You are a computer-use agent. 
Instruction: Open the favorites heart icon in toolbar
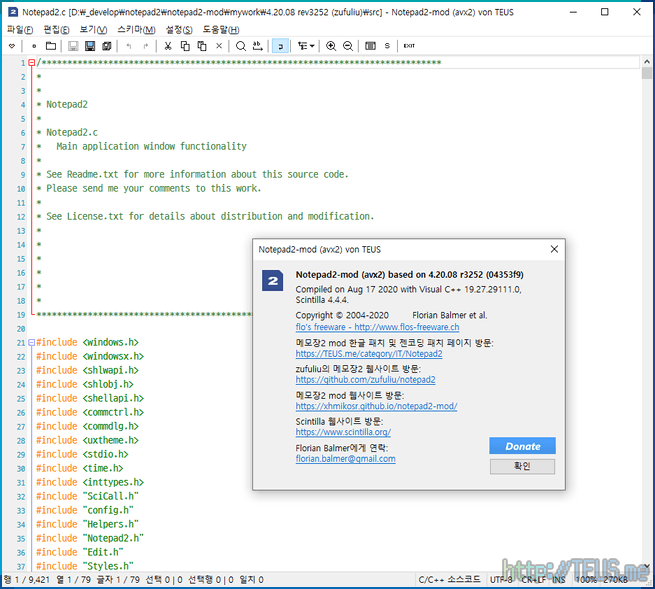[x=12, y=46]
